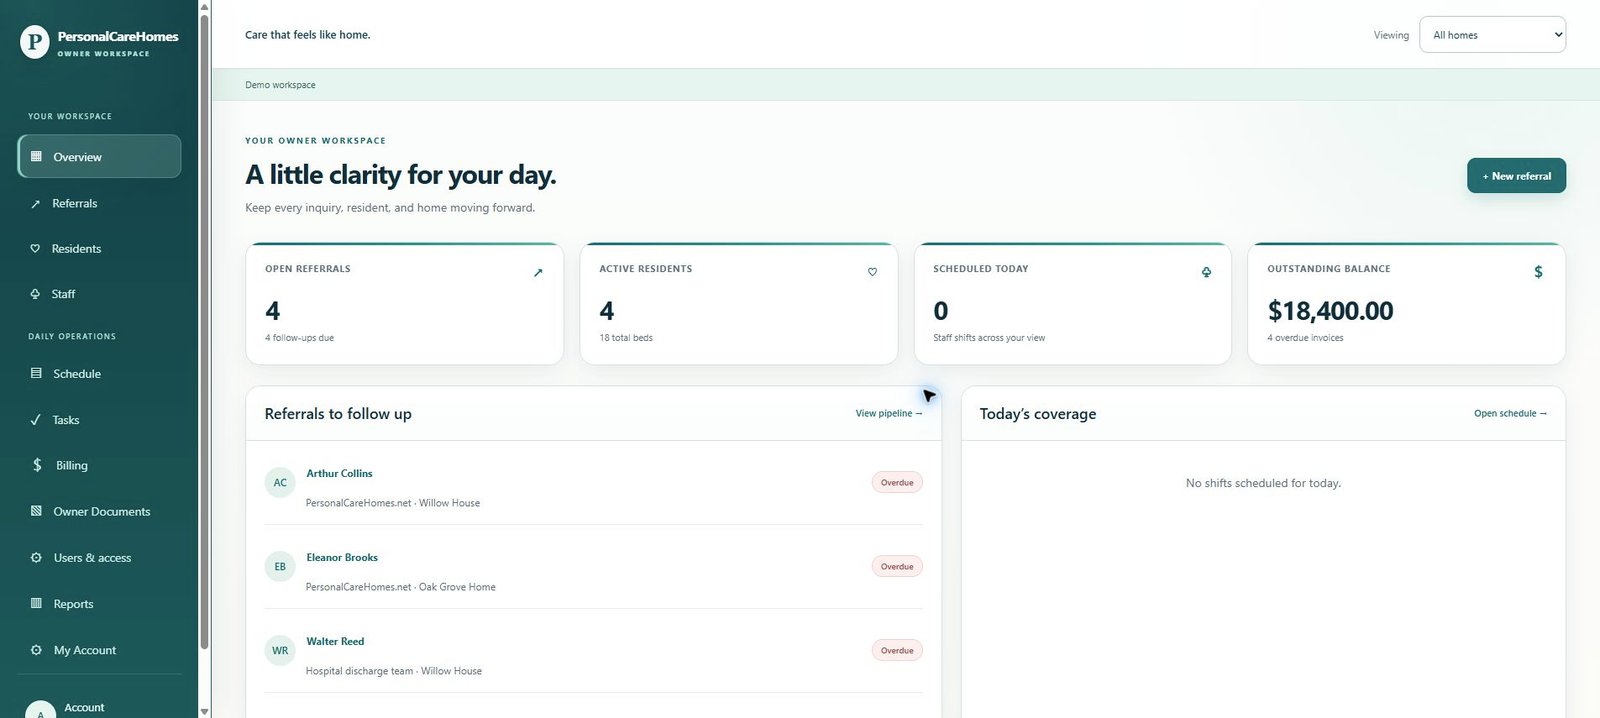Screen dimensions: 1600x718
Task: Click the + New referral button
Action: (x=1516, y=176)
